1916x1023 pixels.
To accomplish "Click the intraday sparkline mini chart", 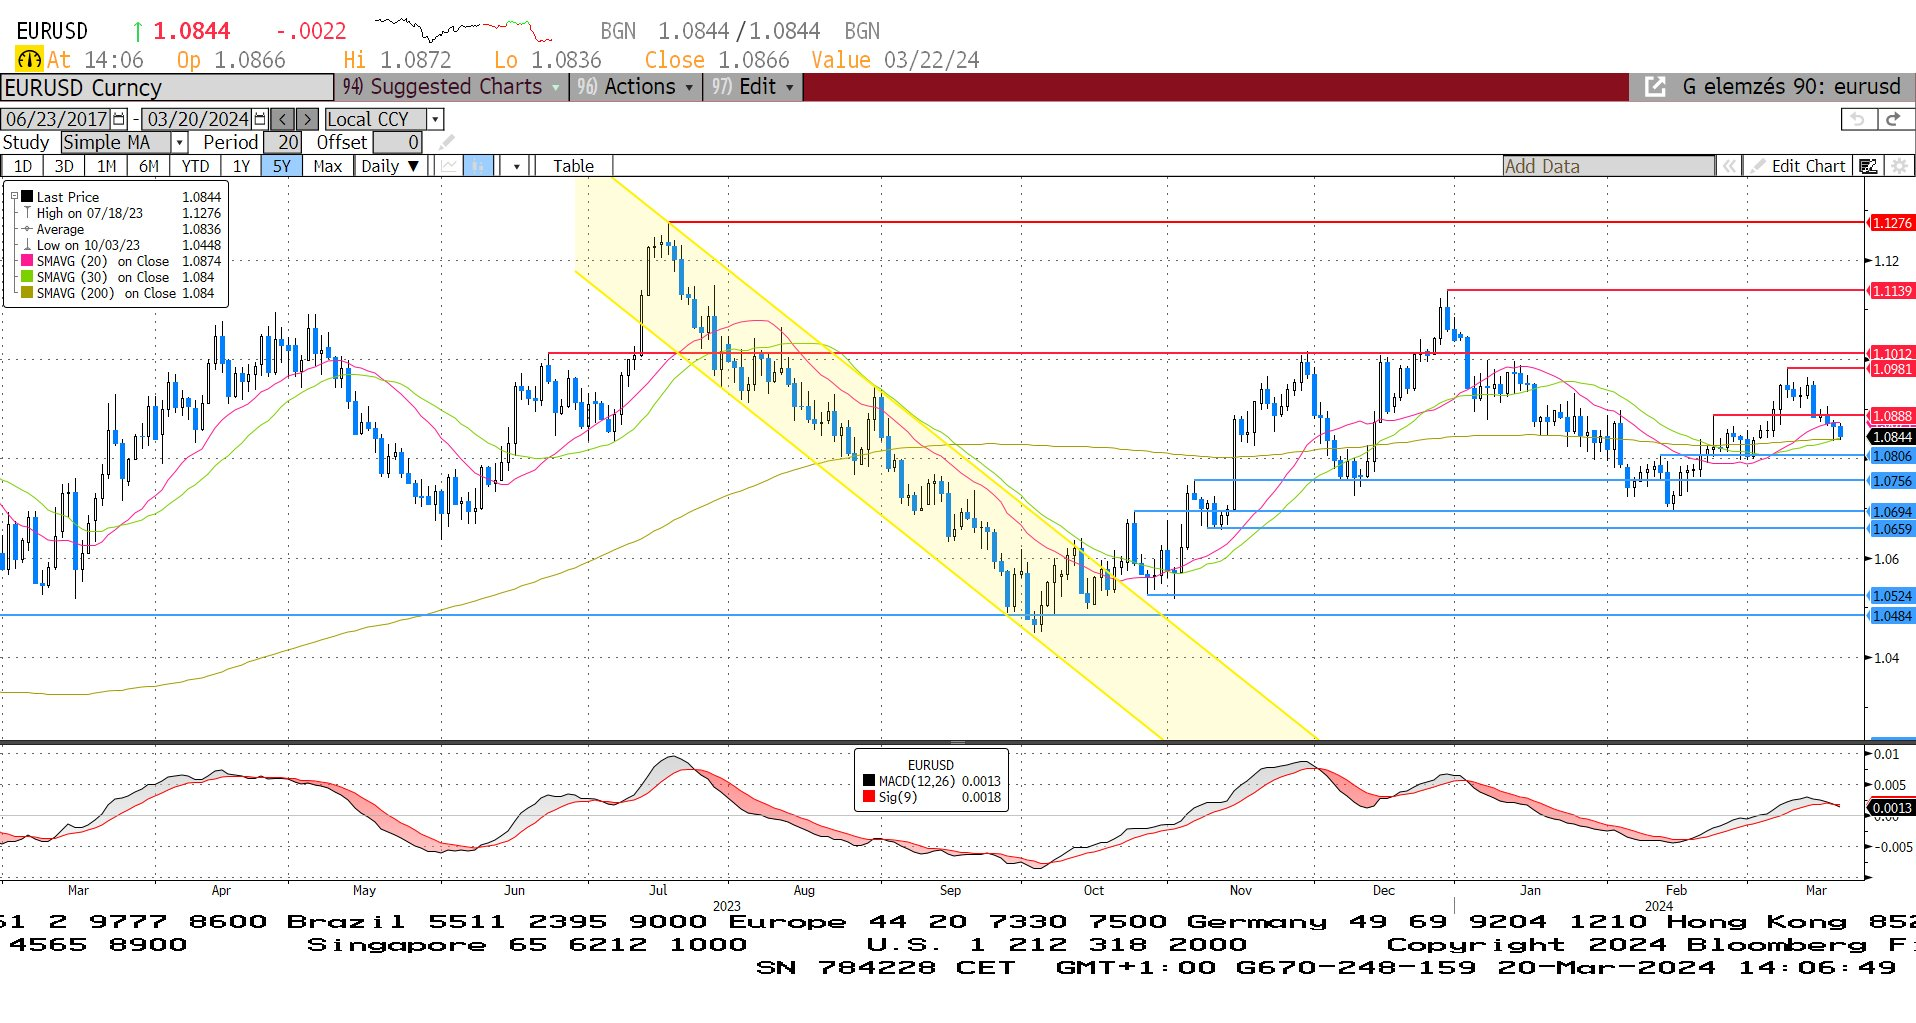I will (464, 29).
